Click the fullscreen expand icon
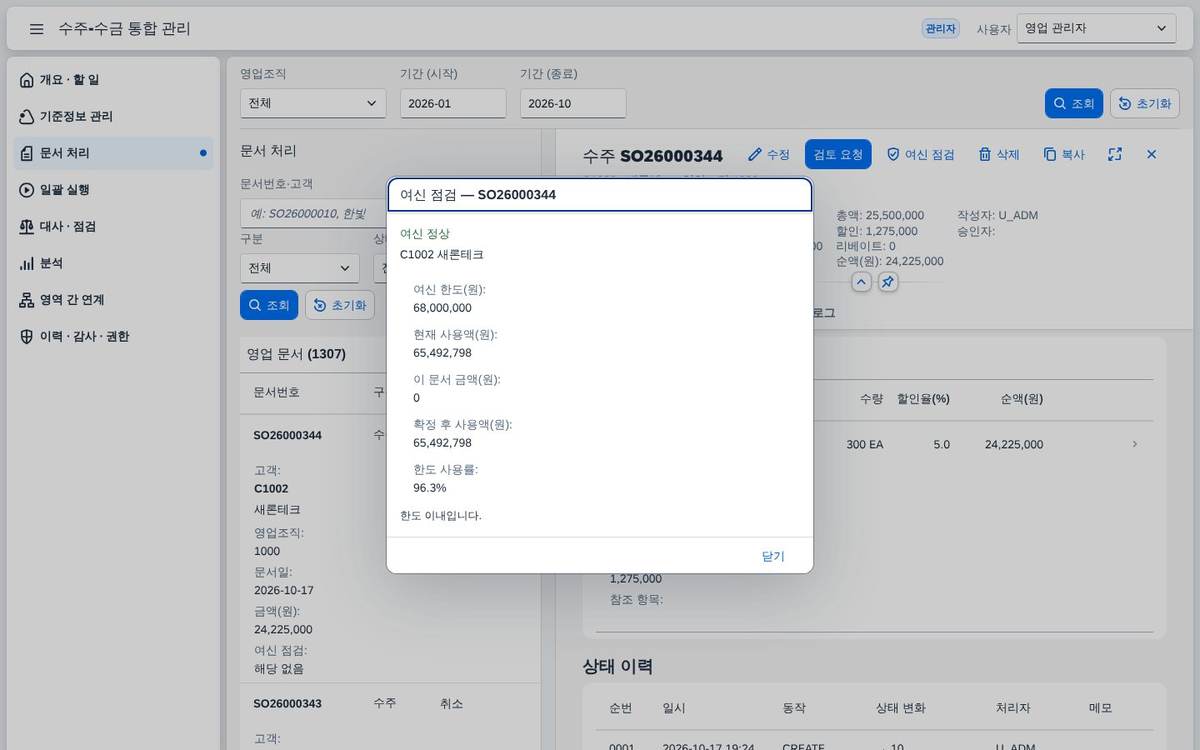Image resolution: width=1200 pixels, height=750 pixels. [1115, 154]
